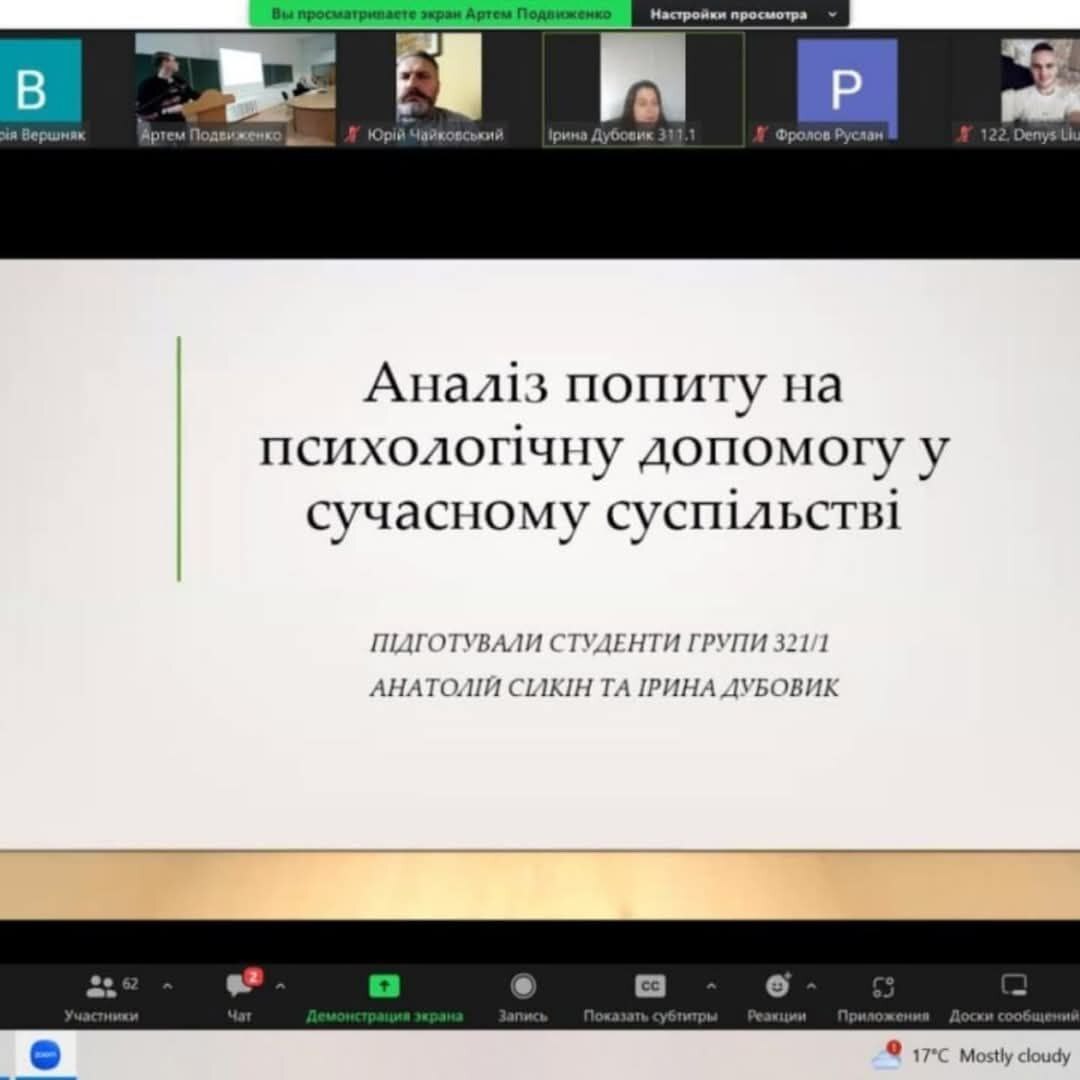Open the Приложения apps icon

[883, 987]
